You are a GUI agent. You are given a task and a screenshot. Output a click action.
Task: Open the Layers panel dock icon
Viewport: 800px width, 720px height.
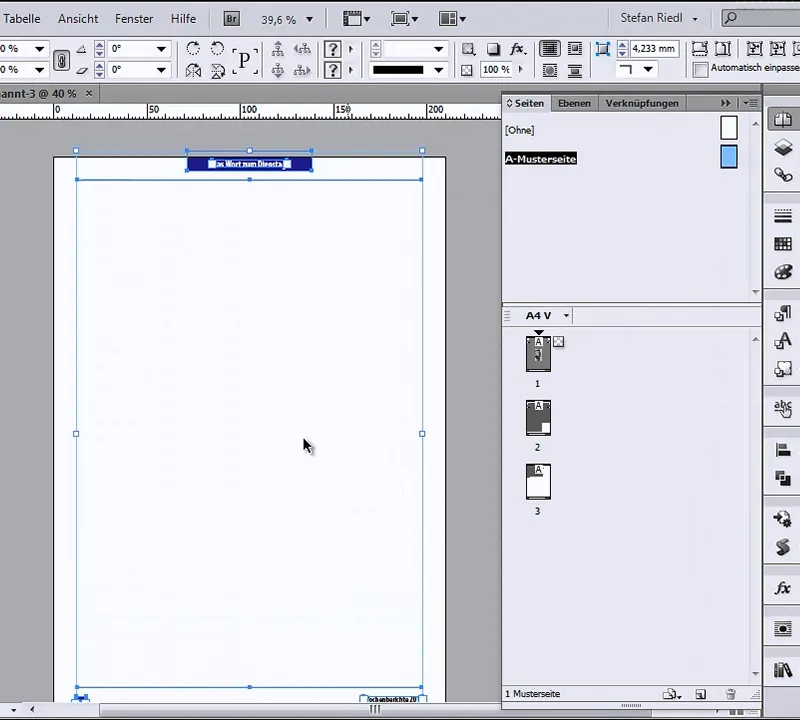point(783,148)
